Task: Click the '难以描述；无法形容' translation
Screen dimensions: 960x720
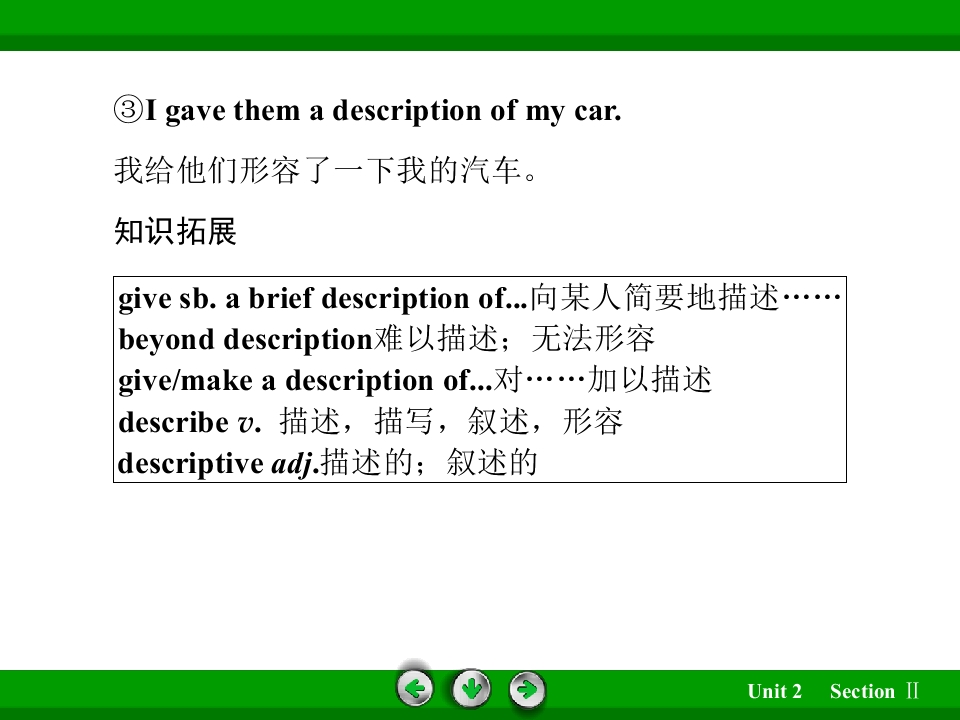Action: click(x=514, y=339)
